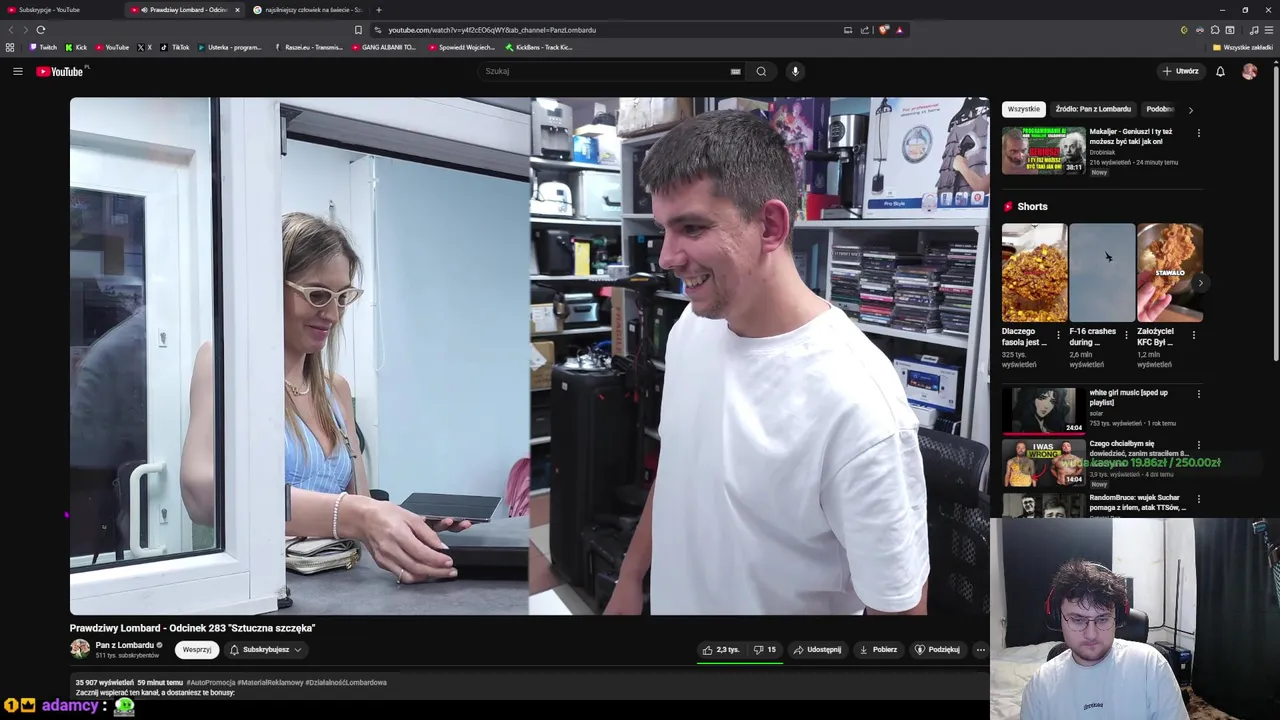Like the video with thumbs up
Viewport: 1280px width, 720px height.
[x=720, y=649]
